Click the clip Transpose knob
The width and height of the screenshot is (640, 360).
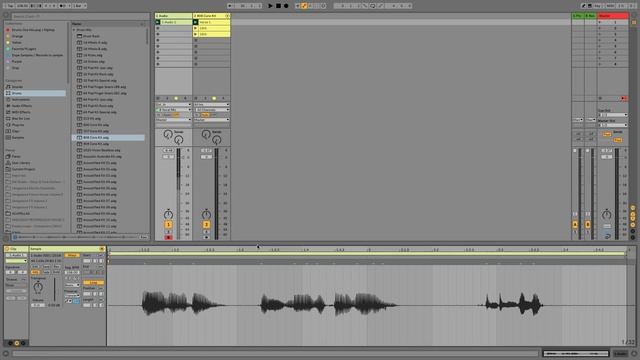(38, 286)
